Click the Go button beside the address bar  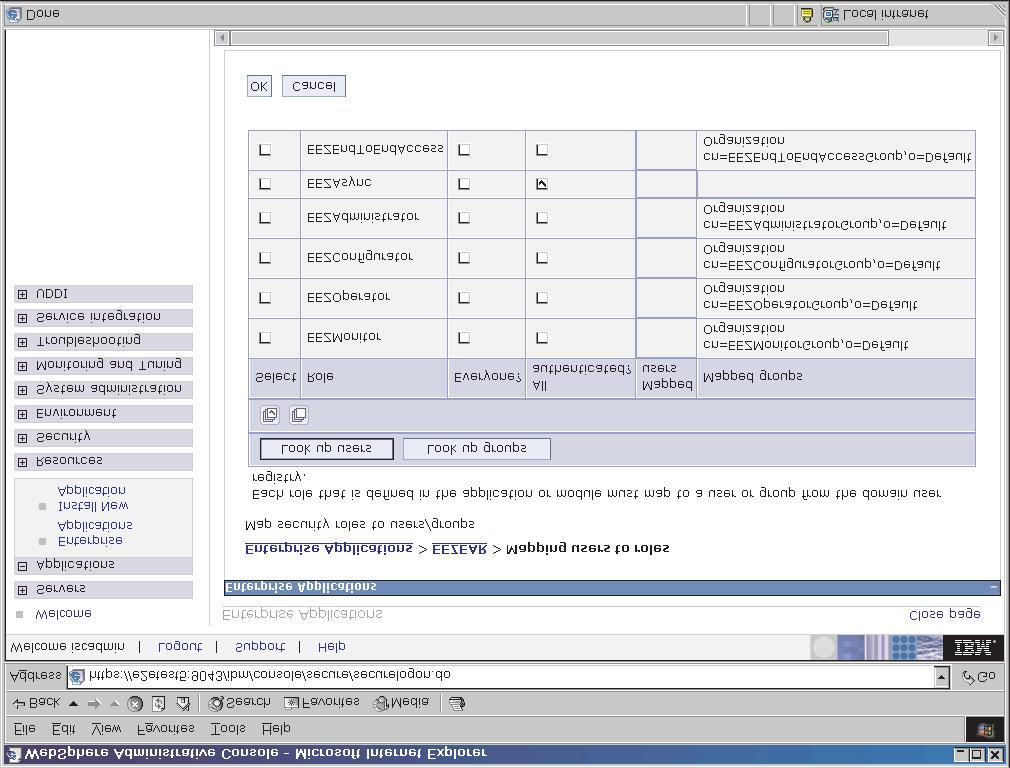point(978,677)
